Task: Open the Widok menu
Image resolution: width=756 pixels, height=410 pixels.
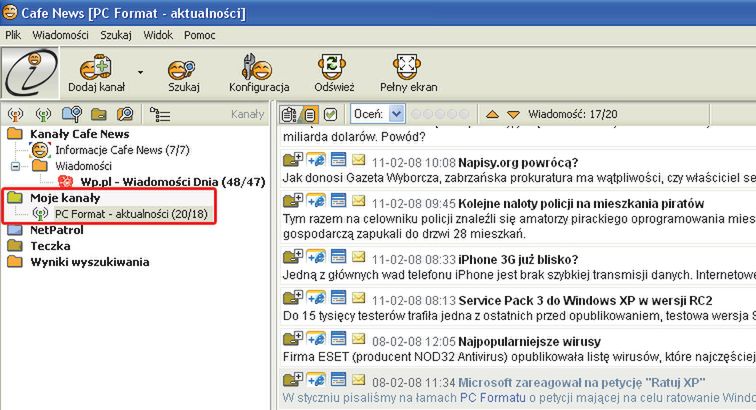Action: click(x=158, y=35)
